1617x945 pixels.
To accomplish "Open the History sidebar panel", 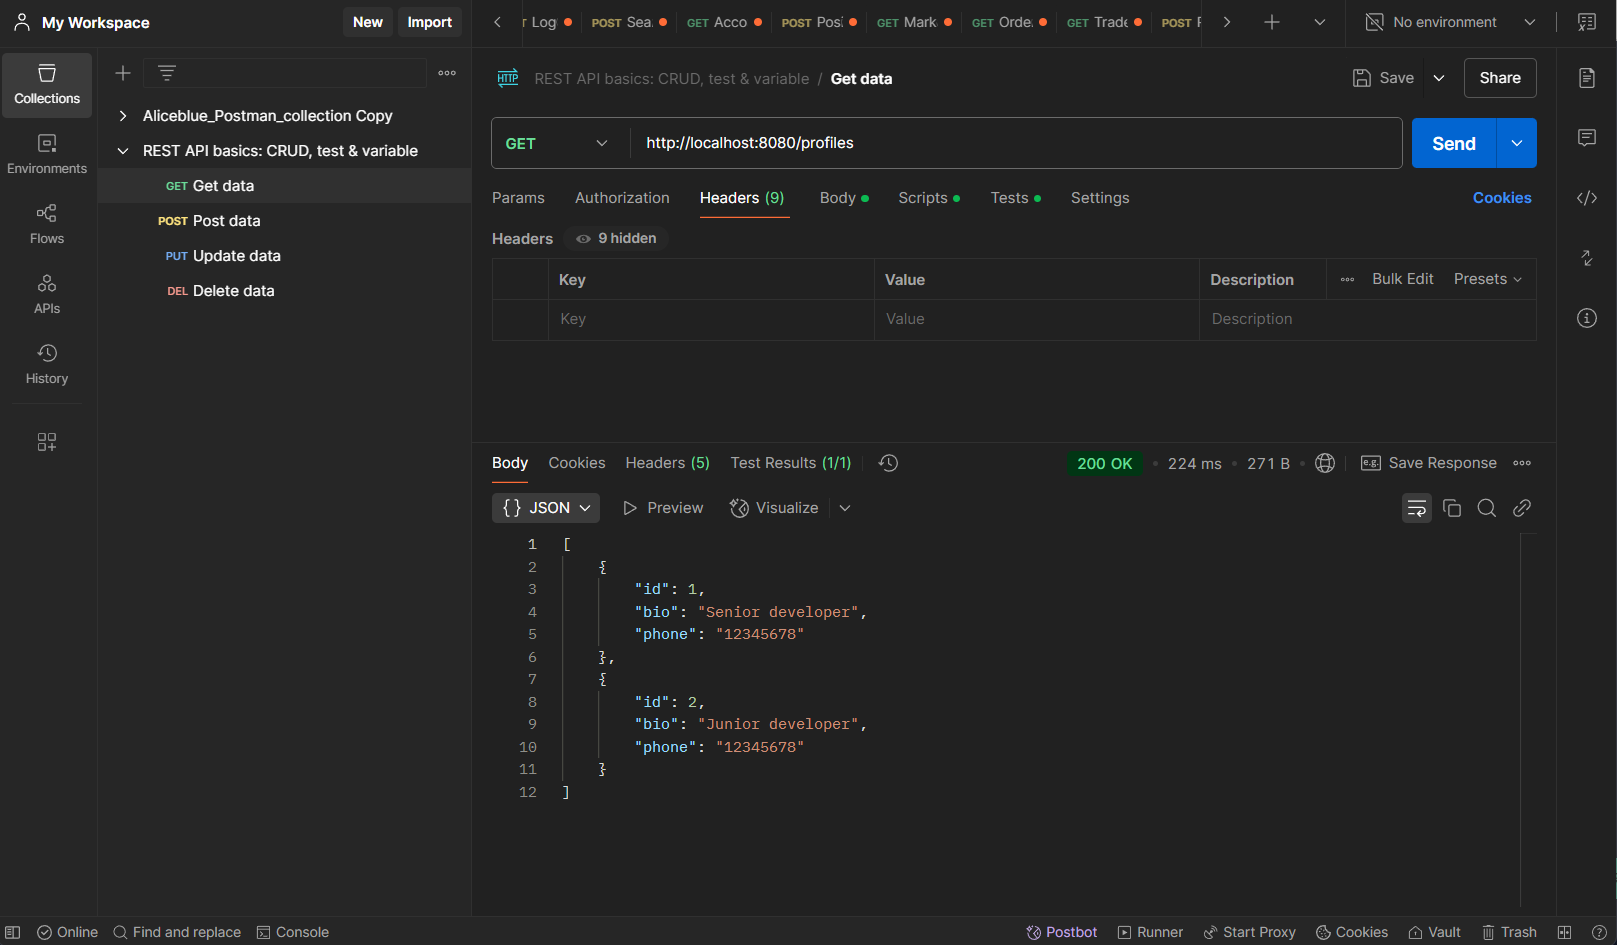I will (47, 365).
